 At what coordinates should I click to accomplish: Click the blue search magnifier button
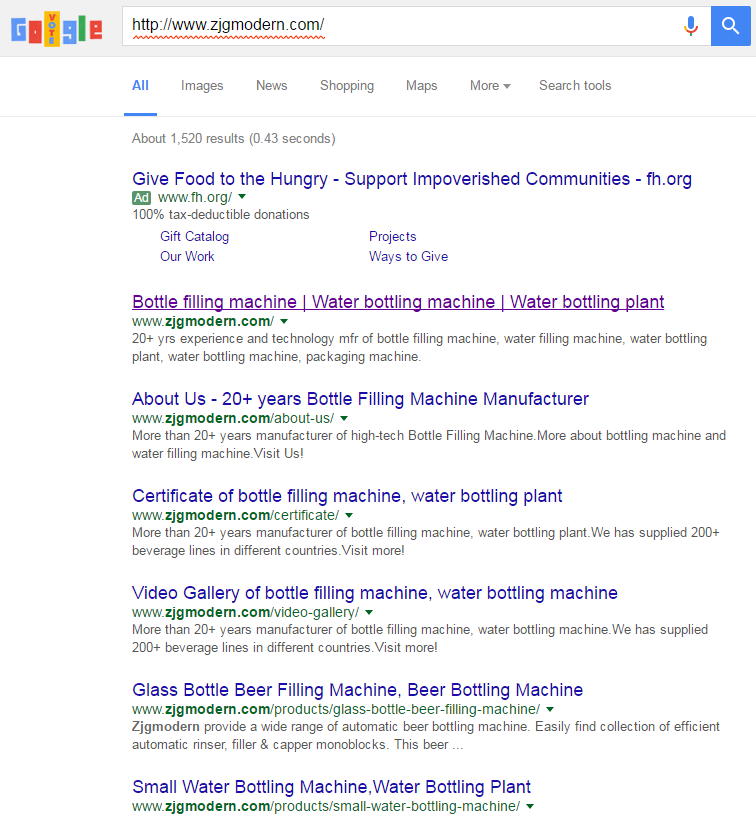pos(730,26)
